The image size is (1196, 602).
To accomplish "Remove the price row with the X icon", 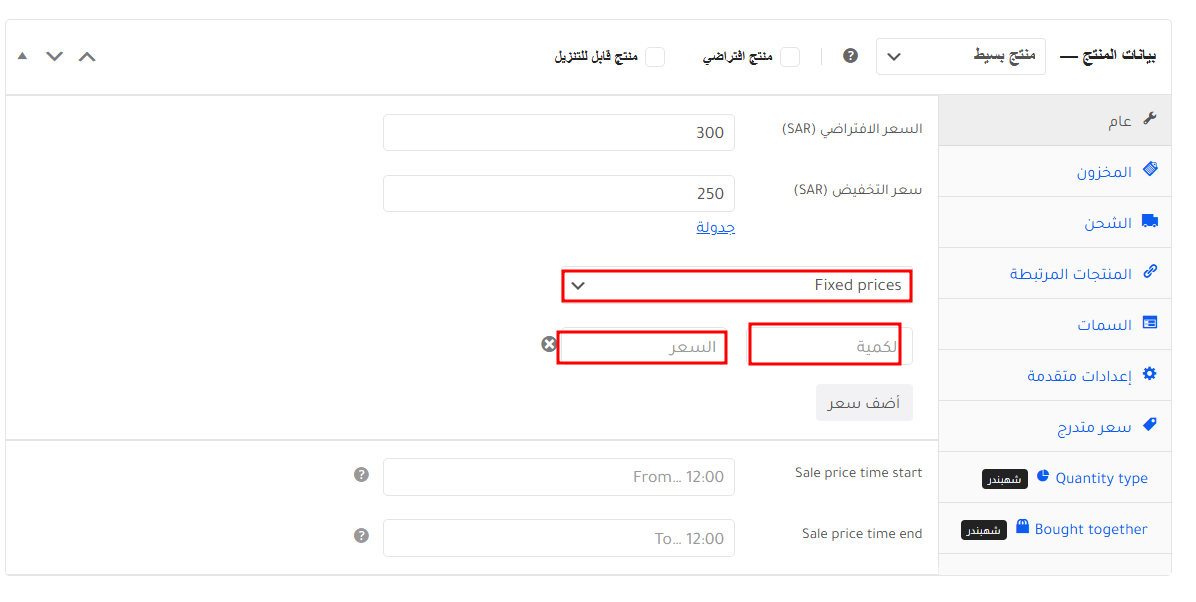I will click(x=549, y=344).
